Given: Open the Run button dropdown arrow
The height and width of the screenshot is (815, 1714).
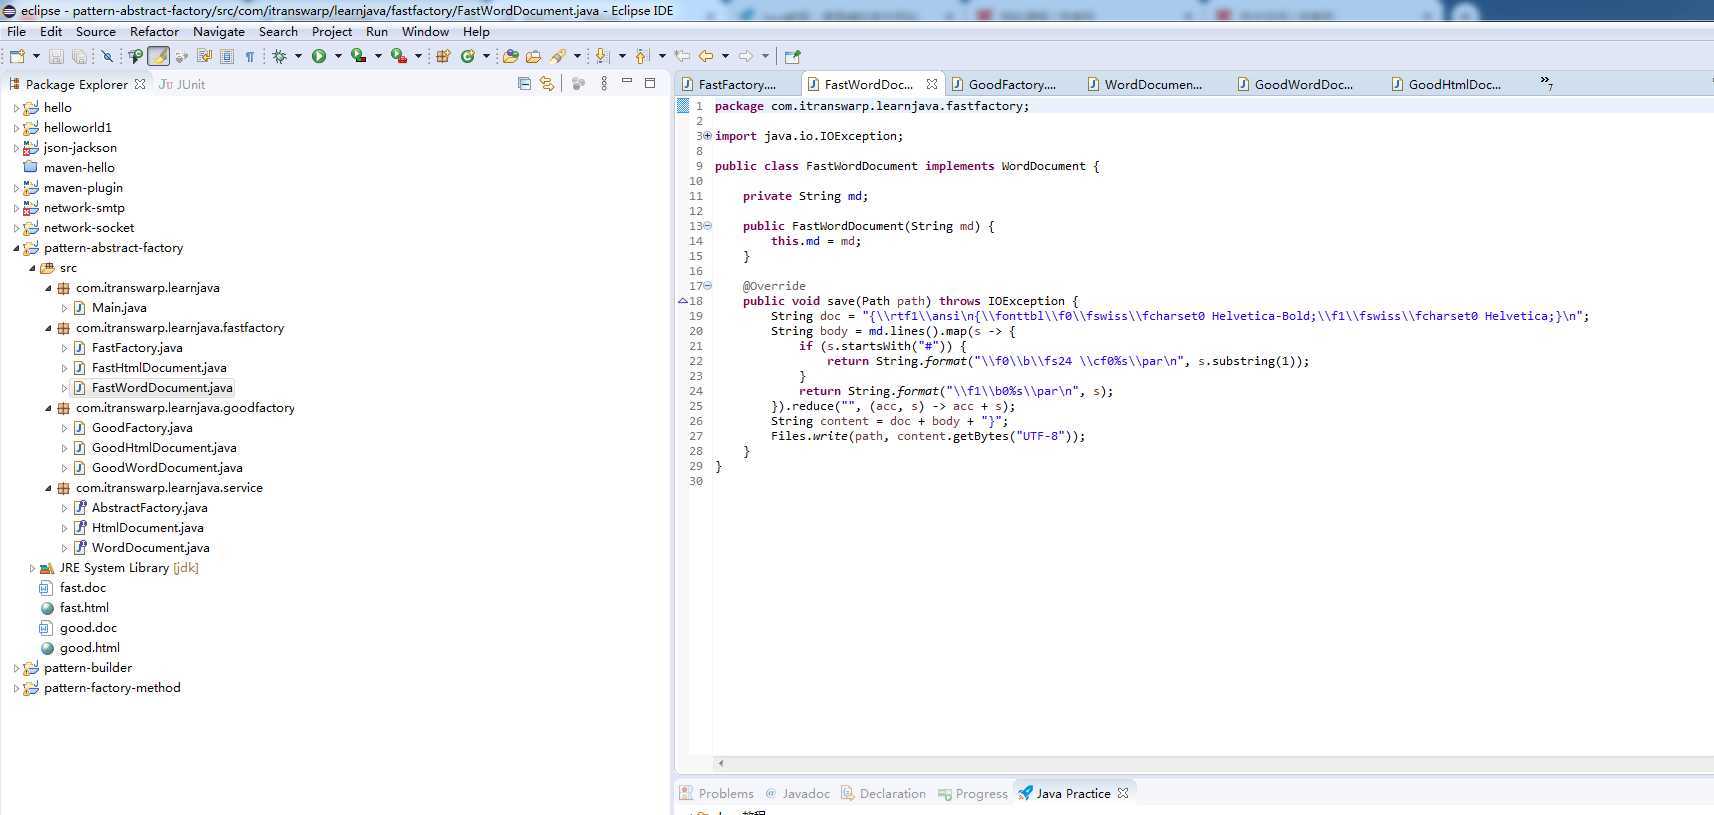Looking at the screenshot, I should (338, 56).
